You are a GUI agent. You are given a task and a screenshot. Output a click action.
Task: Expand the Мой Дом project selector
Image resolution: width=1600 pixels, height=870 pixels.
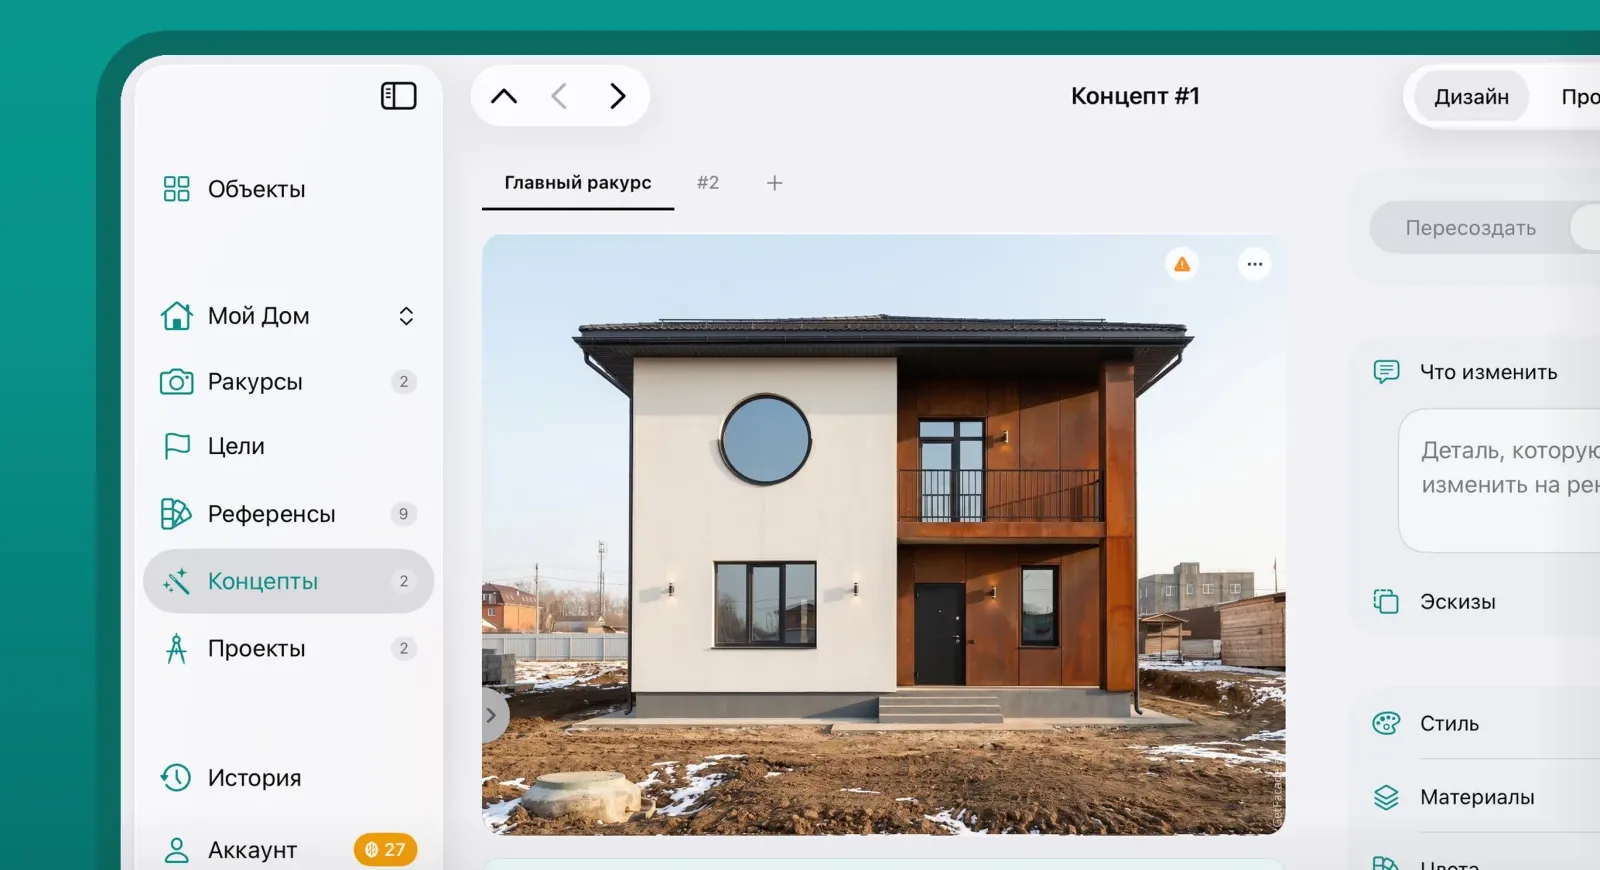(406, 316)
